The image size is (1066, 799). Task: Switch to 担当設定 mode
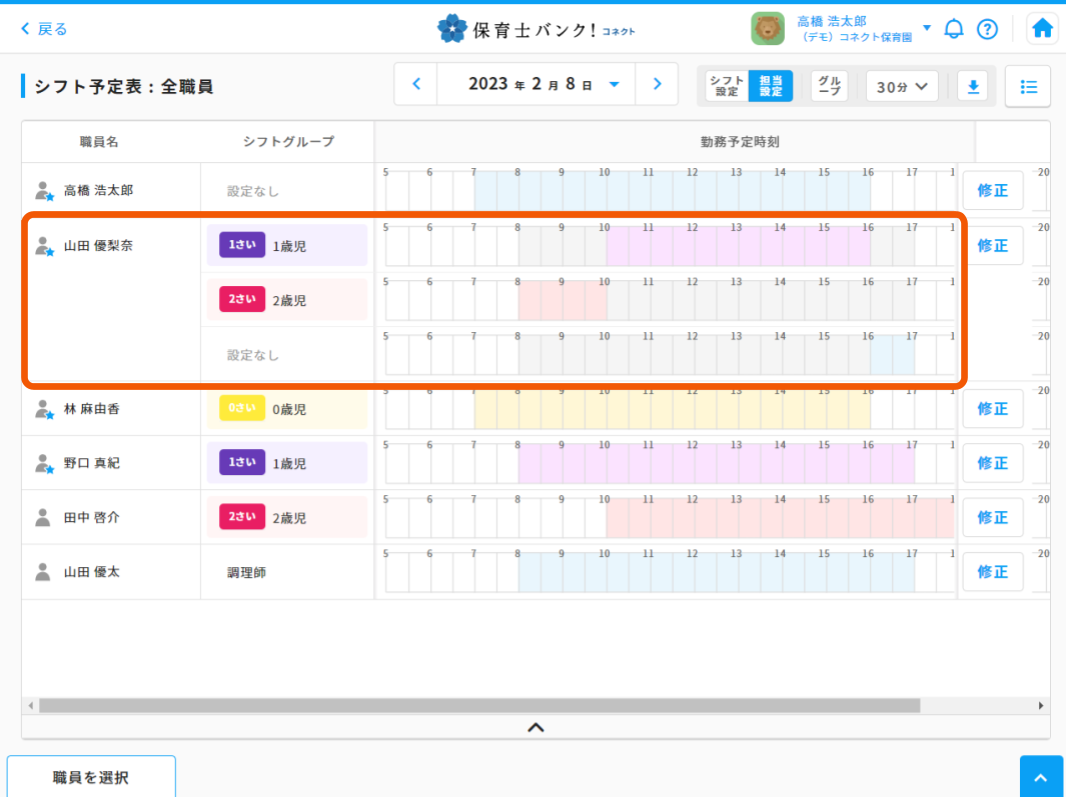click(770, 87)
